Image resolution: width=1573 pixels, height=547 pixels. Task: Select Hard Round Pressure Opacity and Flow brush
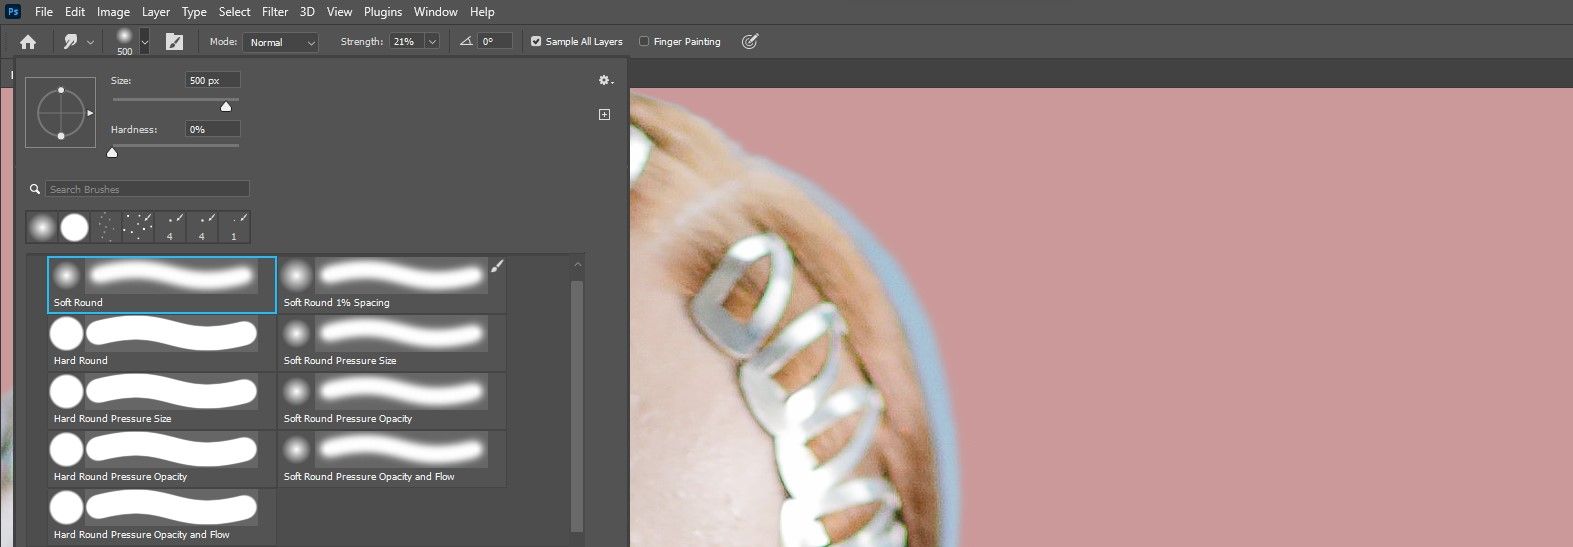pos(162,517)
